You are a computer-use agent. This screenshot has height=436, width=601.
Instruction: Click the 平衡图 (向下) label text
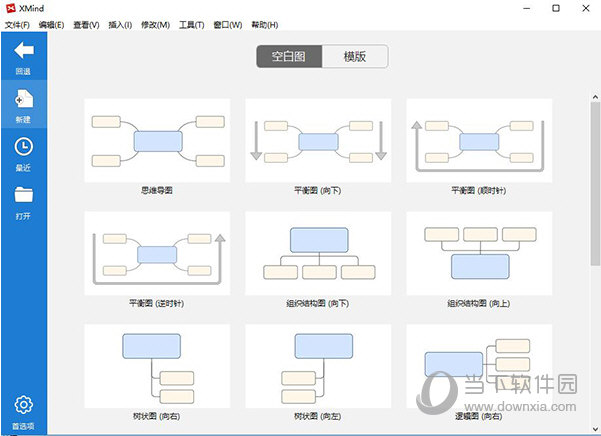point(318,190)
